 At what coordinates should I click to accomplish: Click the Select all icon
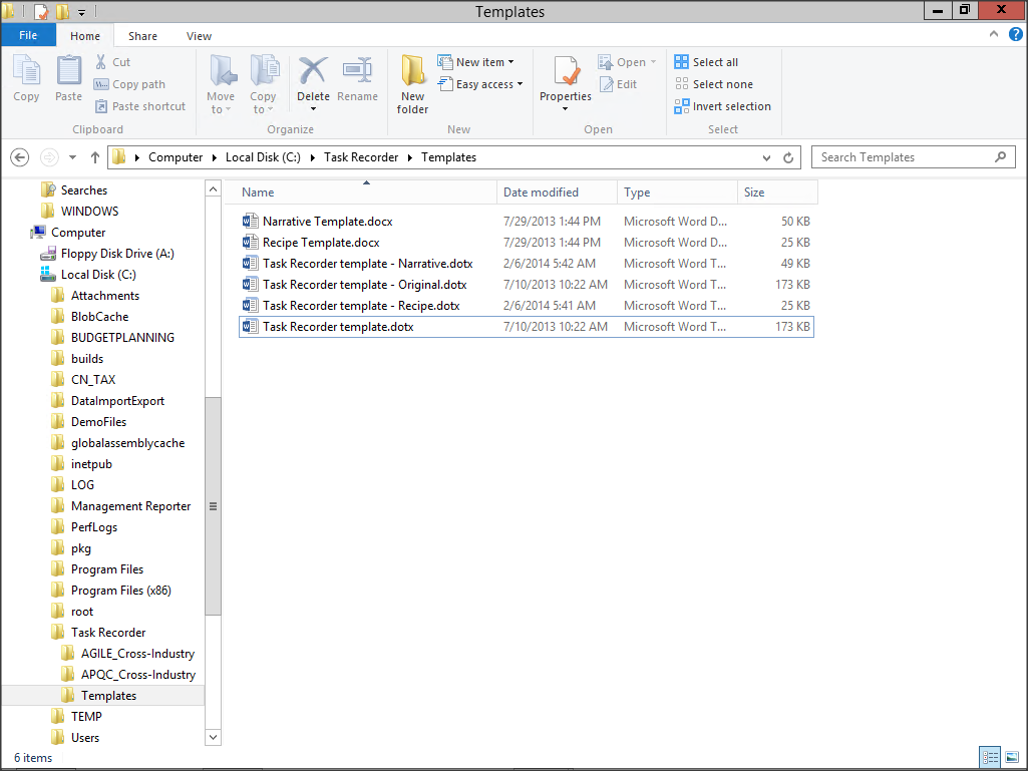(682, 62)
